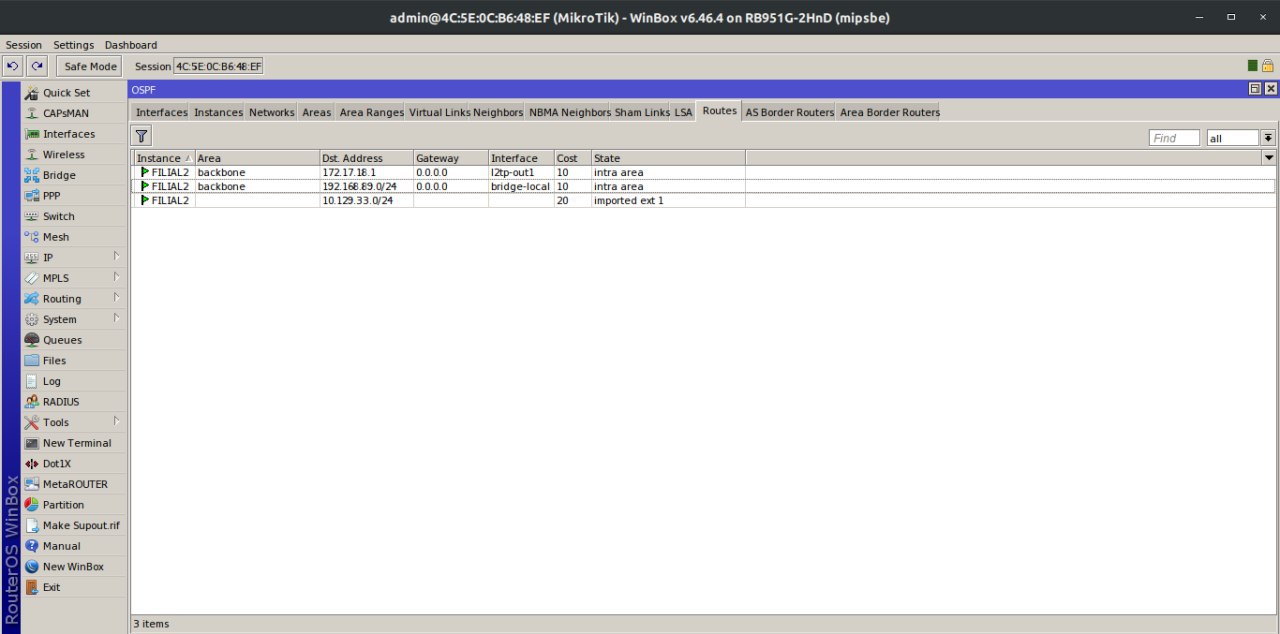Open the column chooser dropdown arrow

(x=1269, y=158)
